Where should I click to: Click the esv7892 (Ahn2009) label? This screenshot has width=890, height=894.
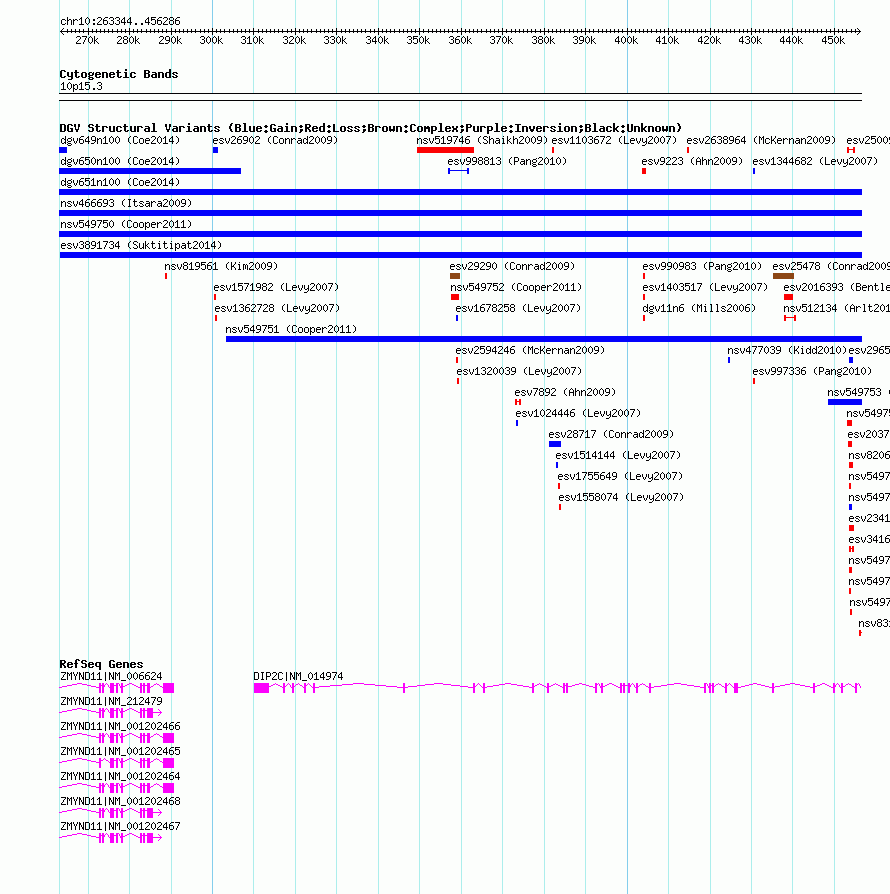[x=565, y=392]
